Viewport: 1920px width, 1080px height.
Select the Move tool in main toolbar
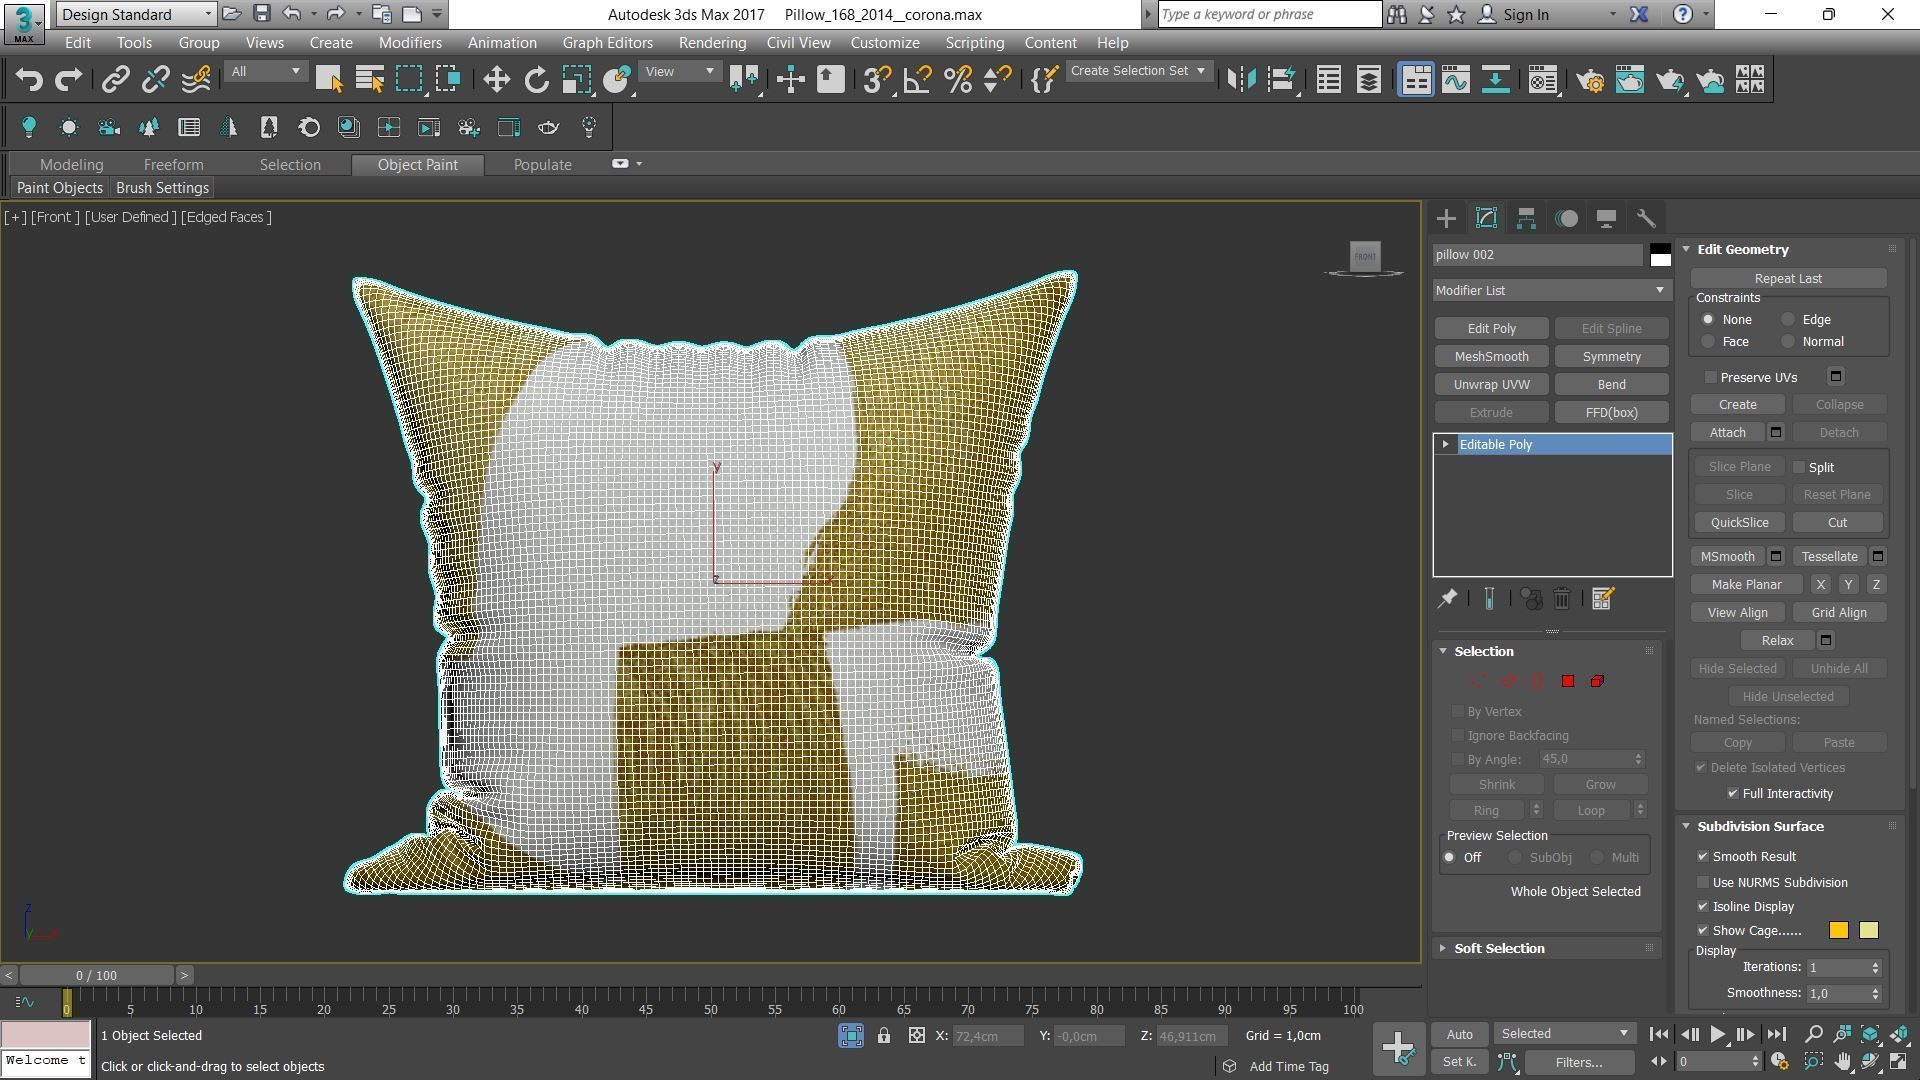496,80
